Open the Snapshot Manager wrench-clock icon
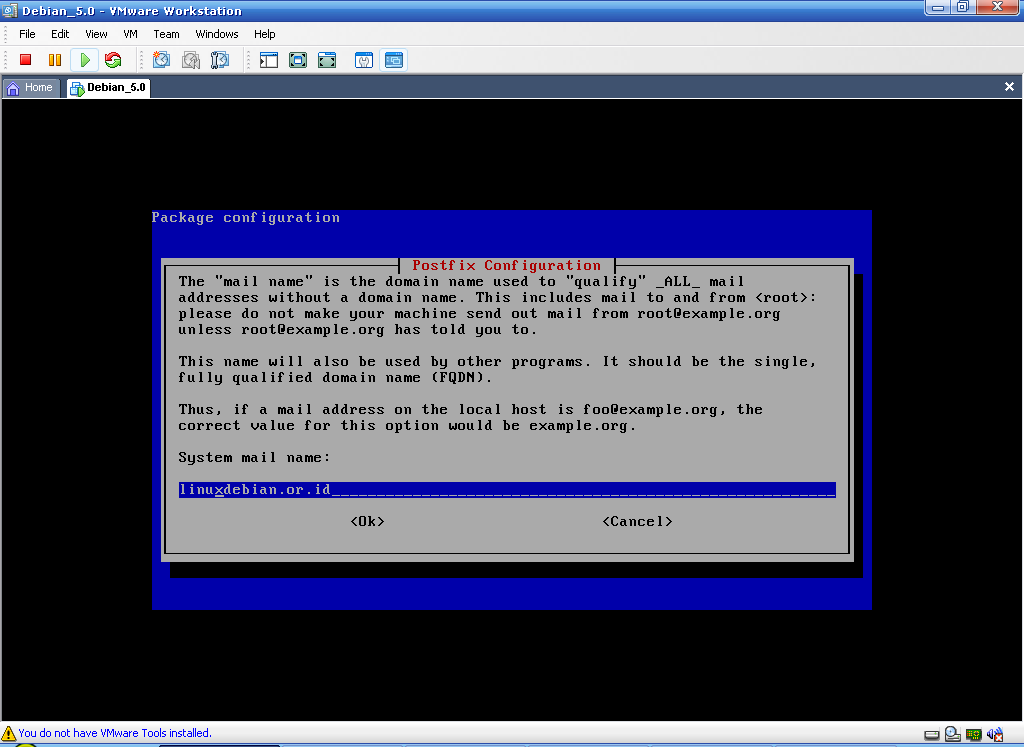1024x747 pixels. tap(220, 60)
